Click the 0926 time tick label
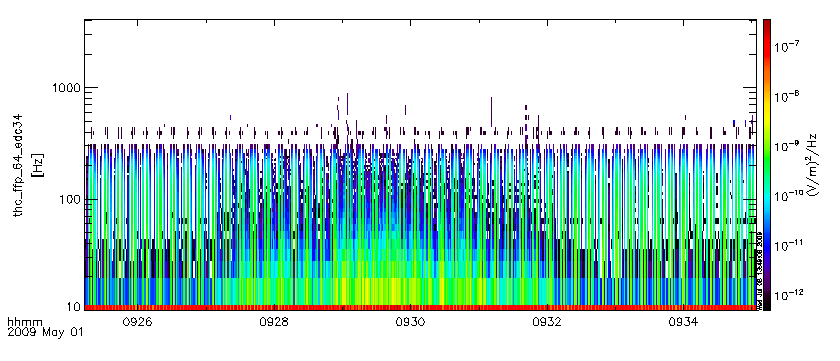The height and width of the screenshot is (361, 840). (138, 322)
